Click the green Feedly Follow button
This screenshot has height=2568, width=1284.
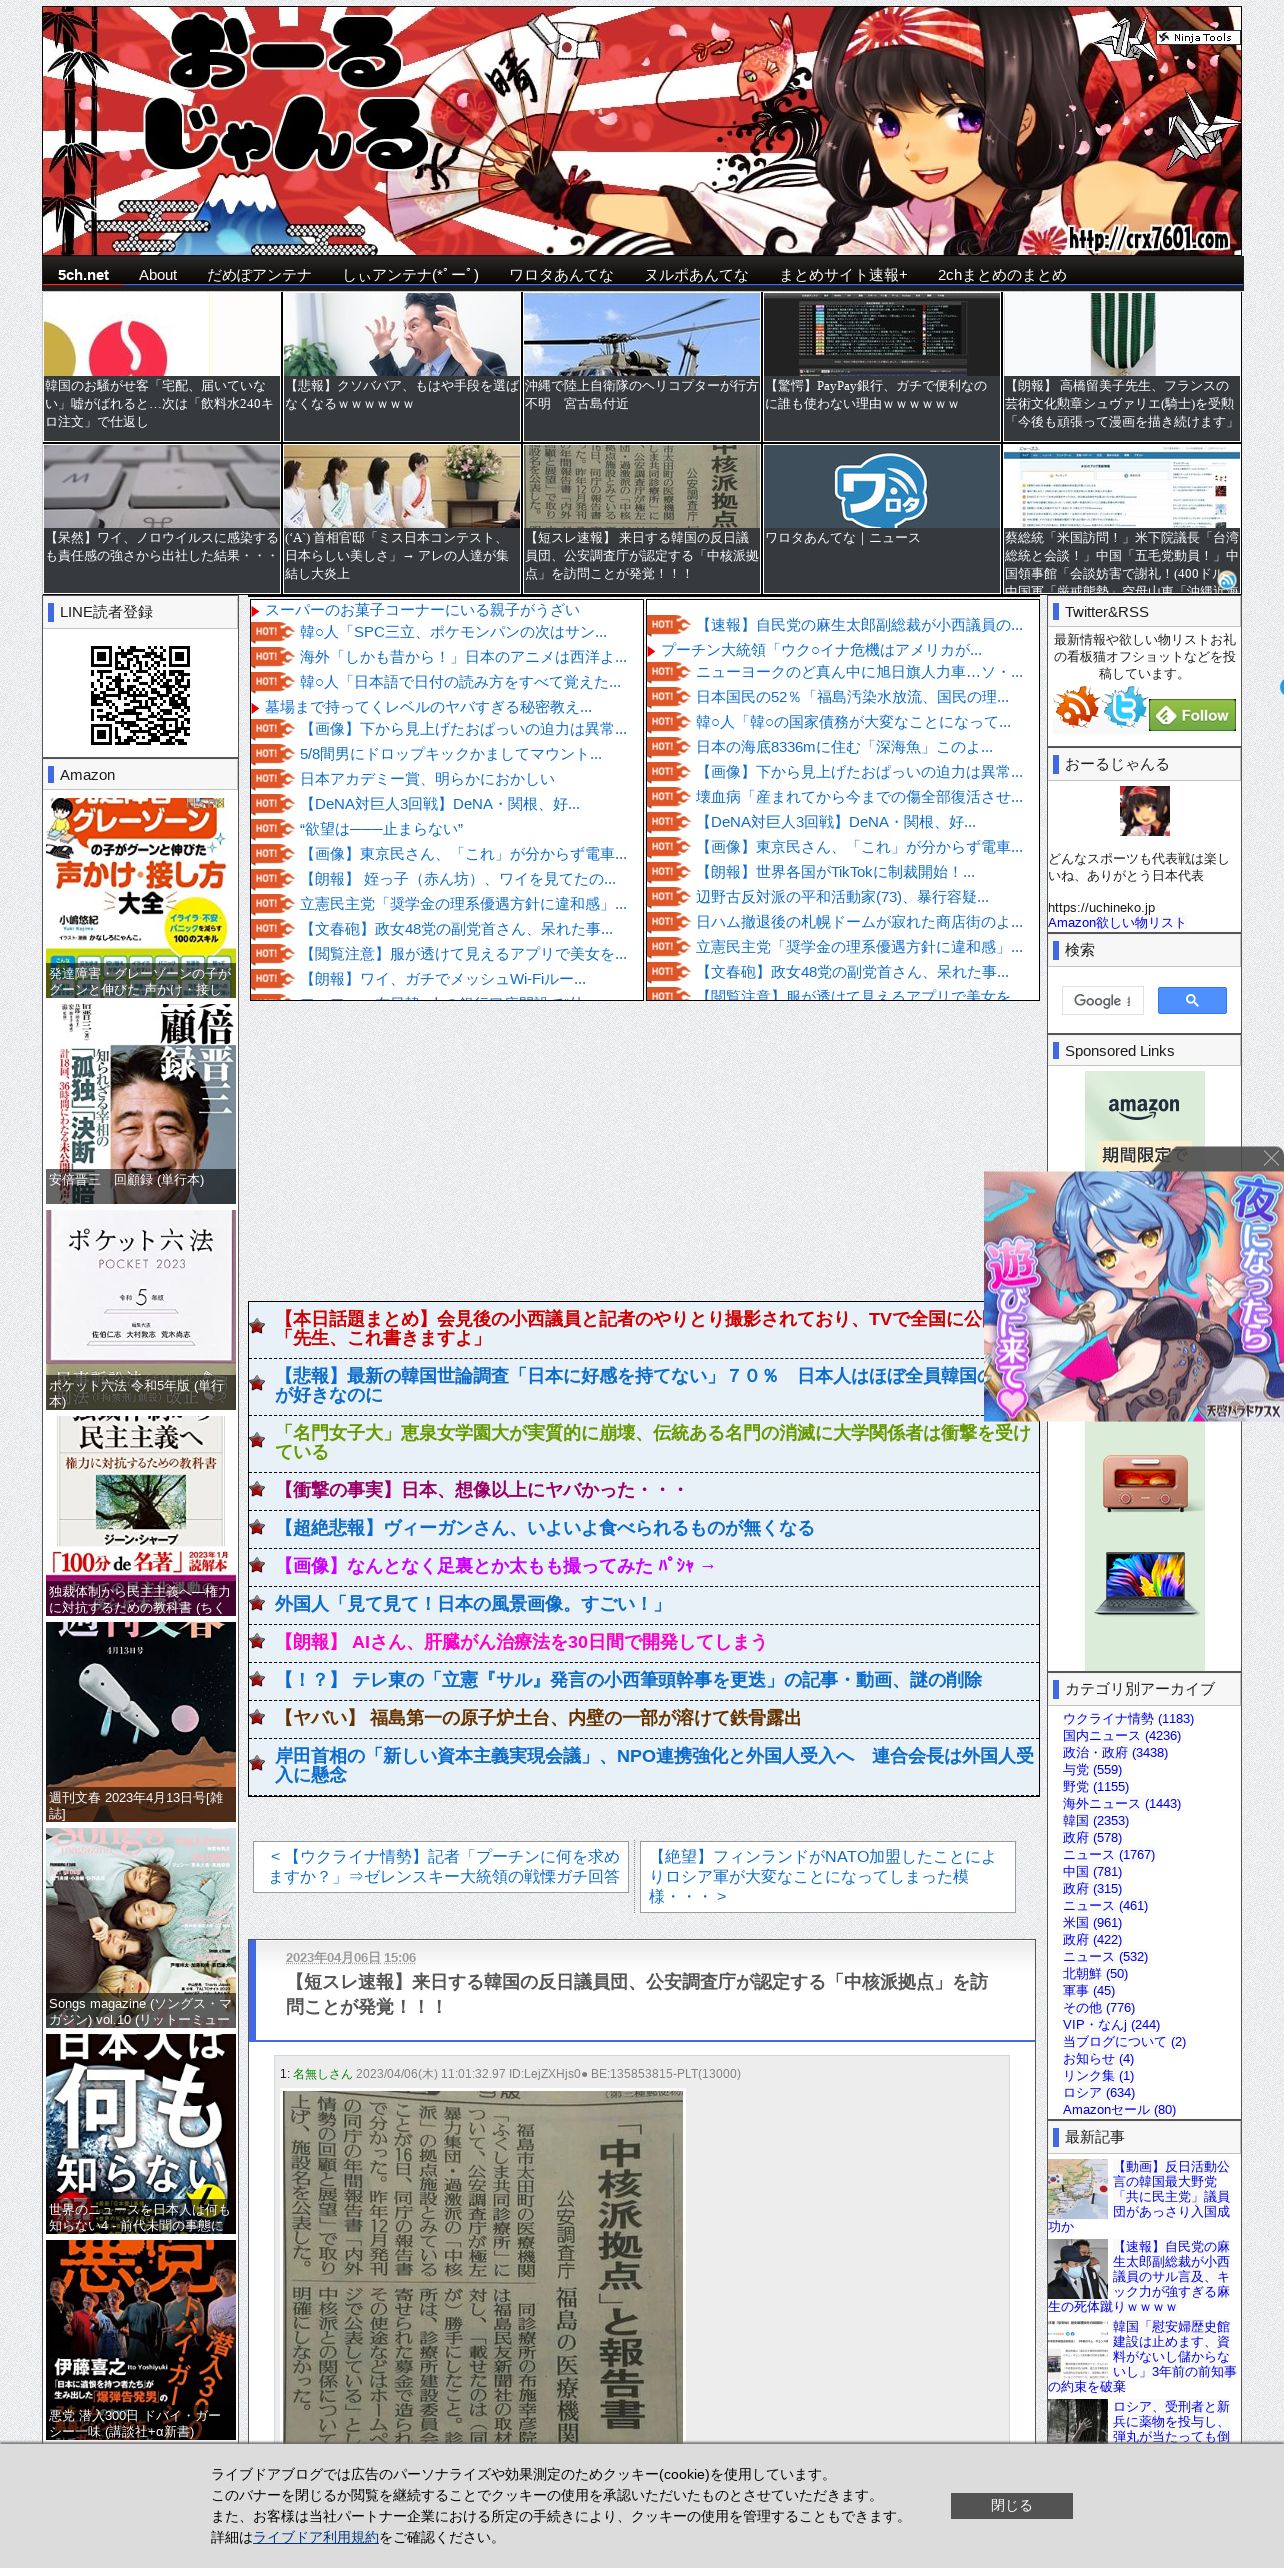1193,715
